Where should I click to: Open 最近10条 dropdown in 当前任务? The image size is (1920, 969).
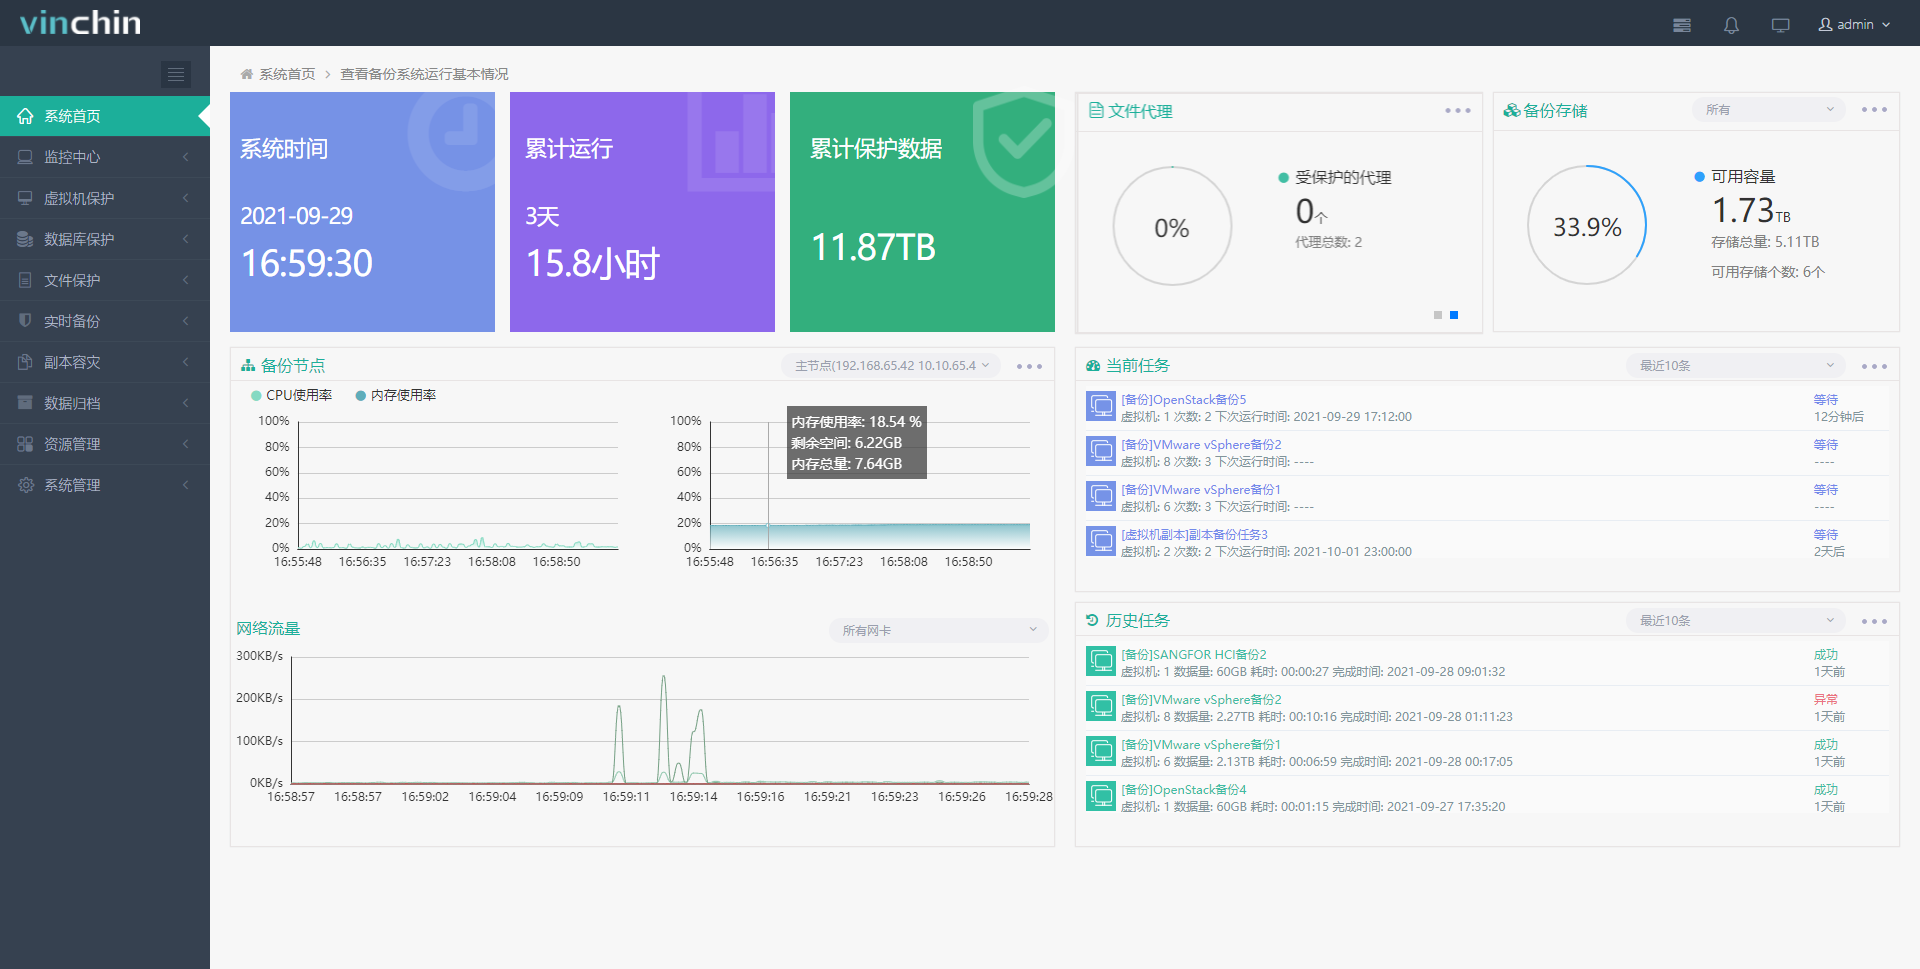[1736, 366]
